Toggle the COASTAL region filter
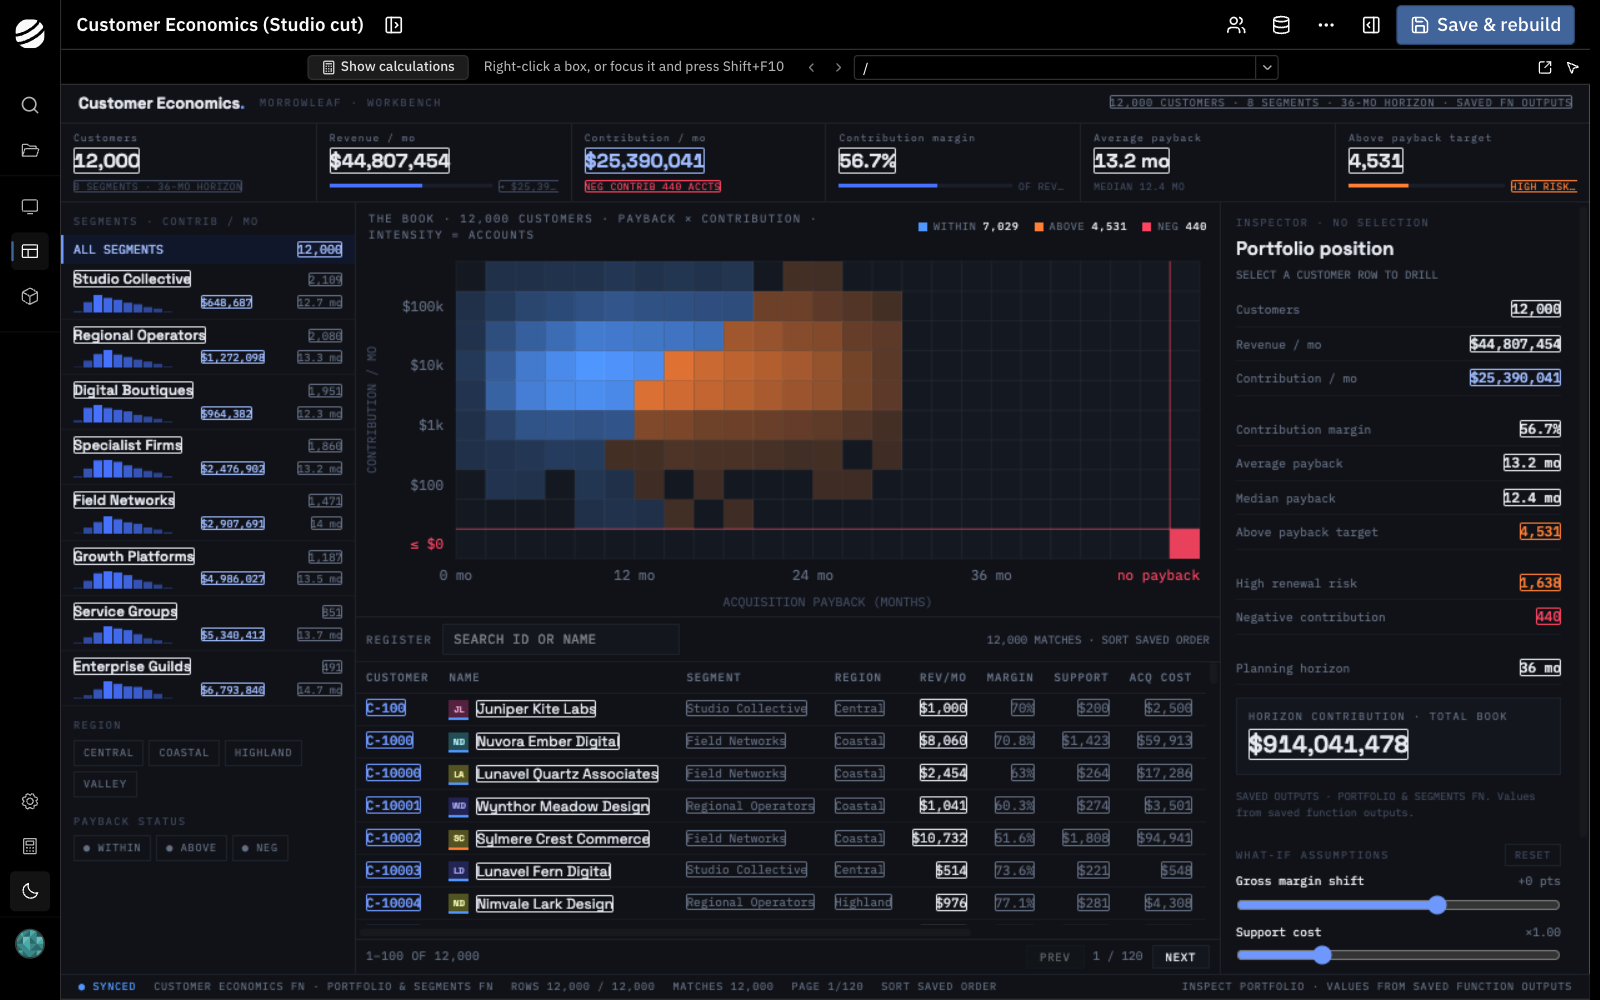This screenshot has width=1600, height=1000. click(184, 753)
